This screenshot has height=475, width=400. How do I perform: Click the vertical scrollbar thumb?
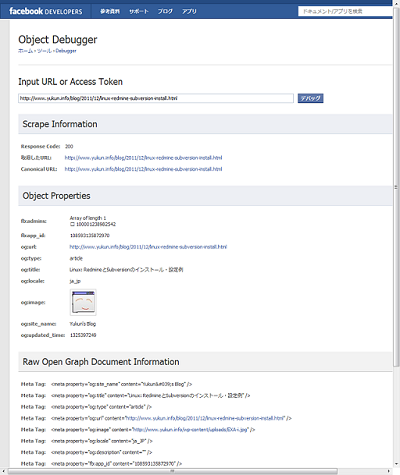[396, 187]
